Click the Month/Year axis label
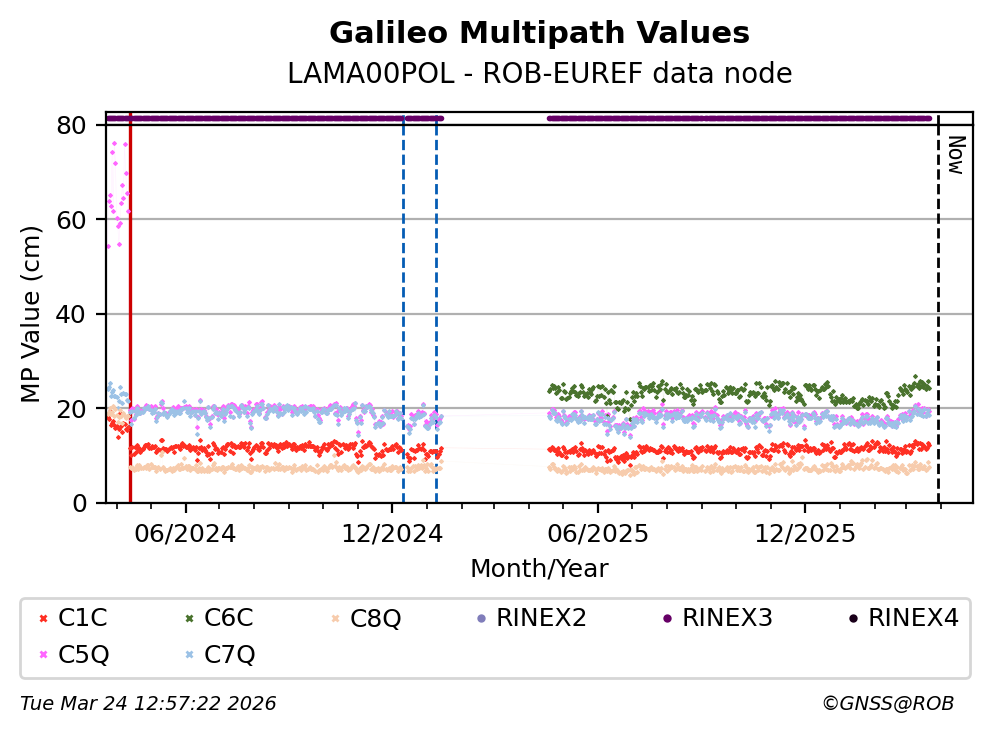Screen dimensions: 993x734 (x=539, y=569)
